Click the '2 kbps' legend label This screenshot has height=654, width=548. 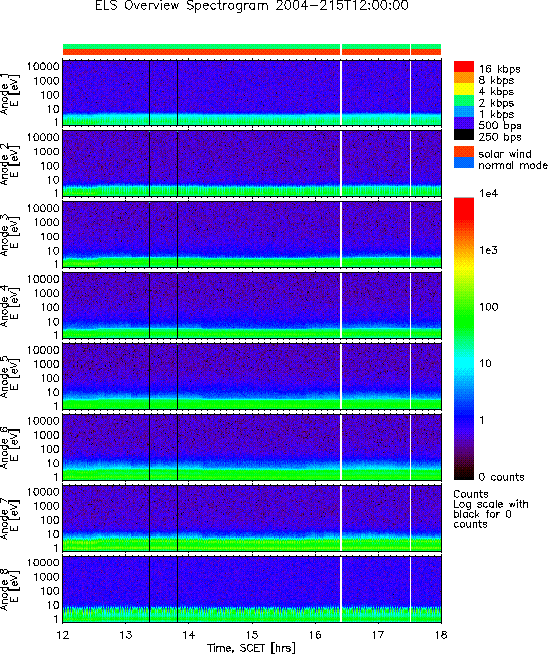pos(496,103)
